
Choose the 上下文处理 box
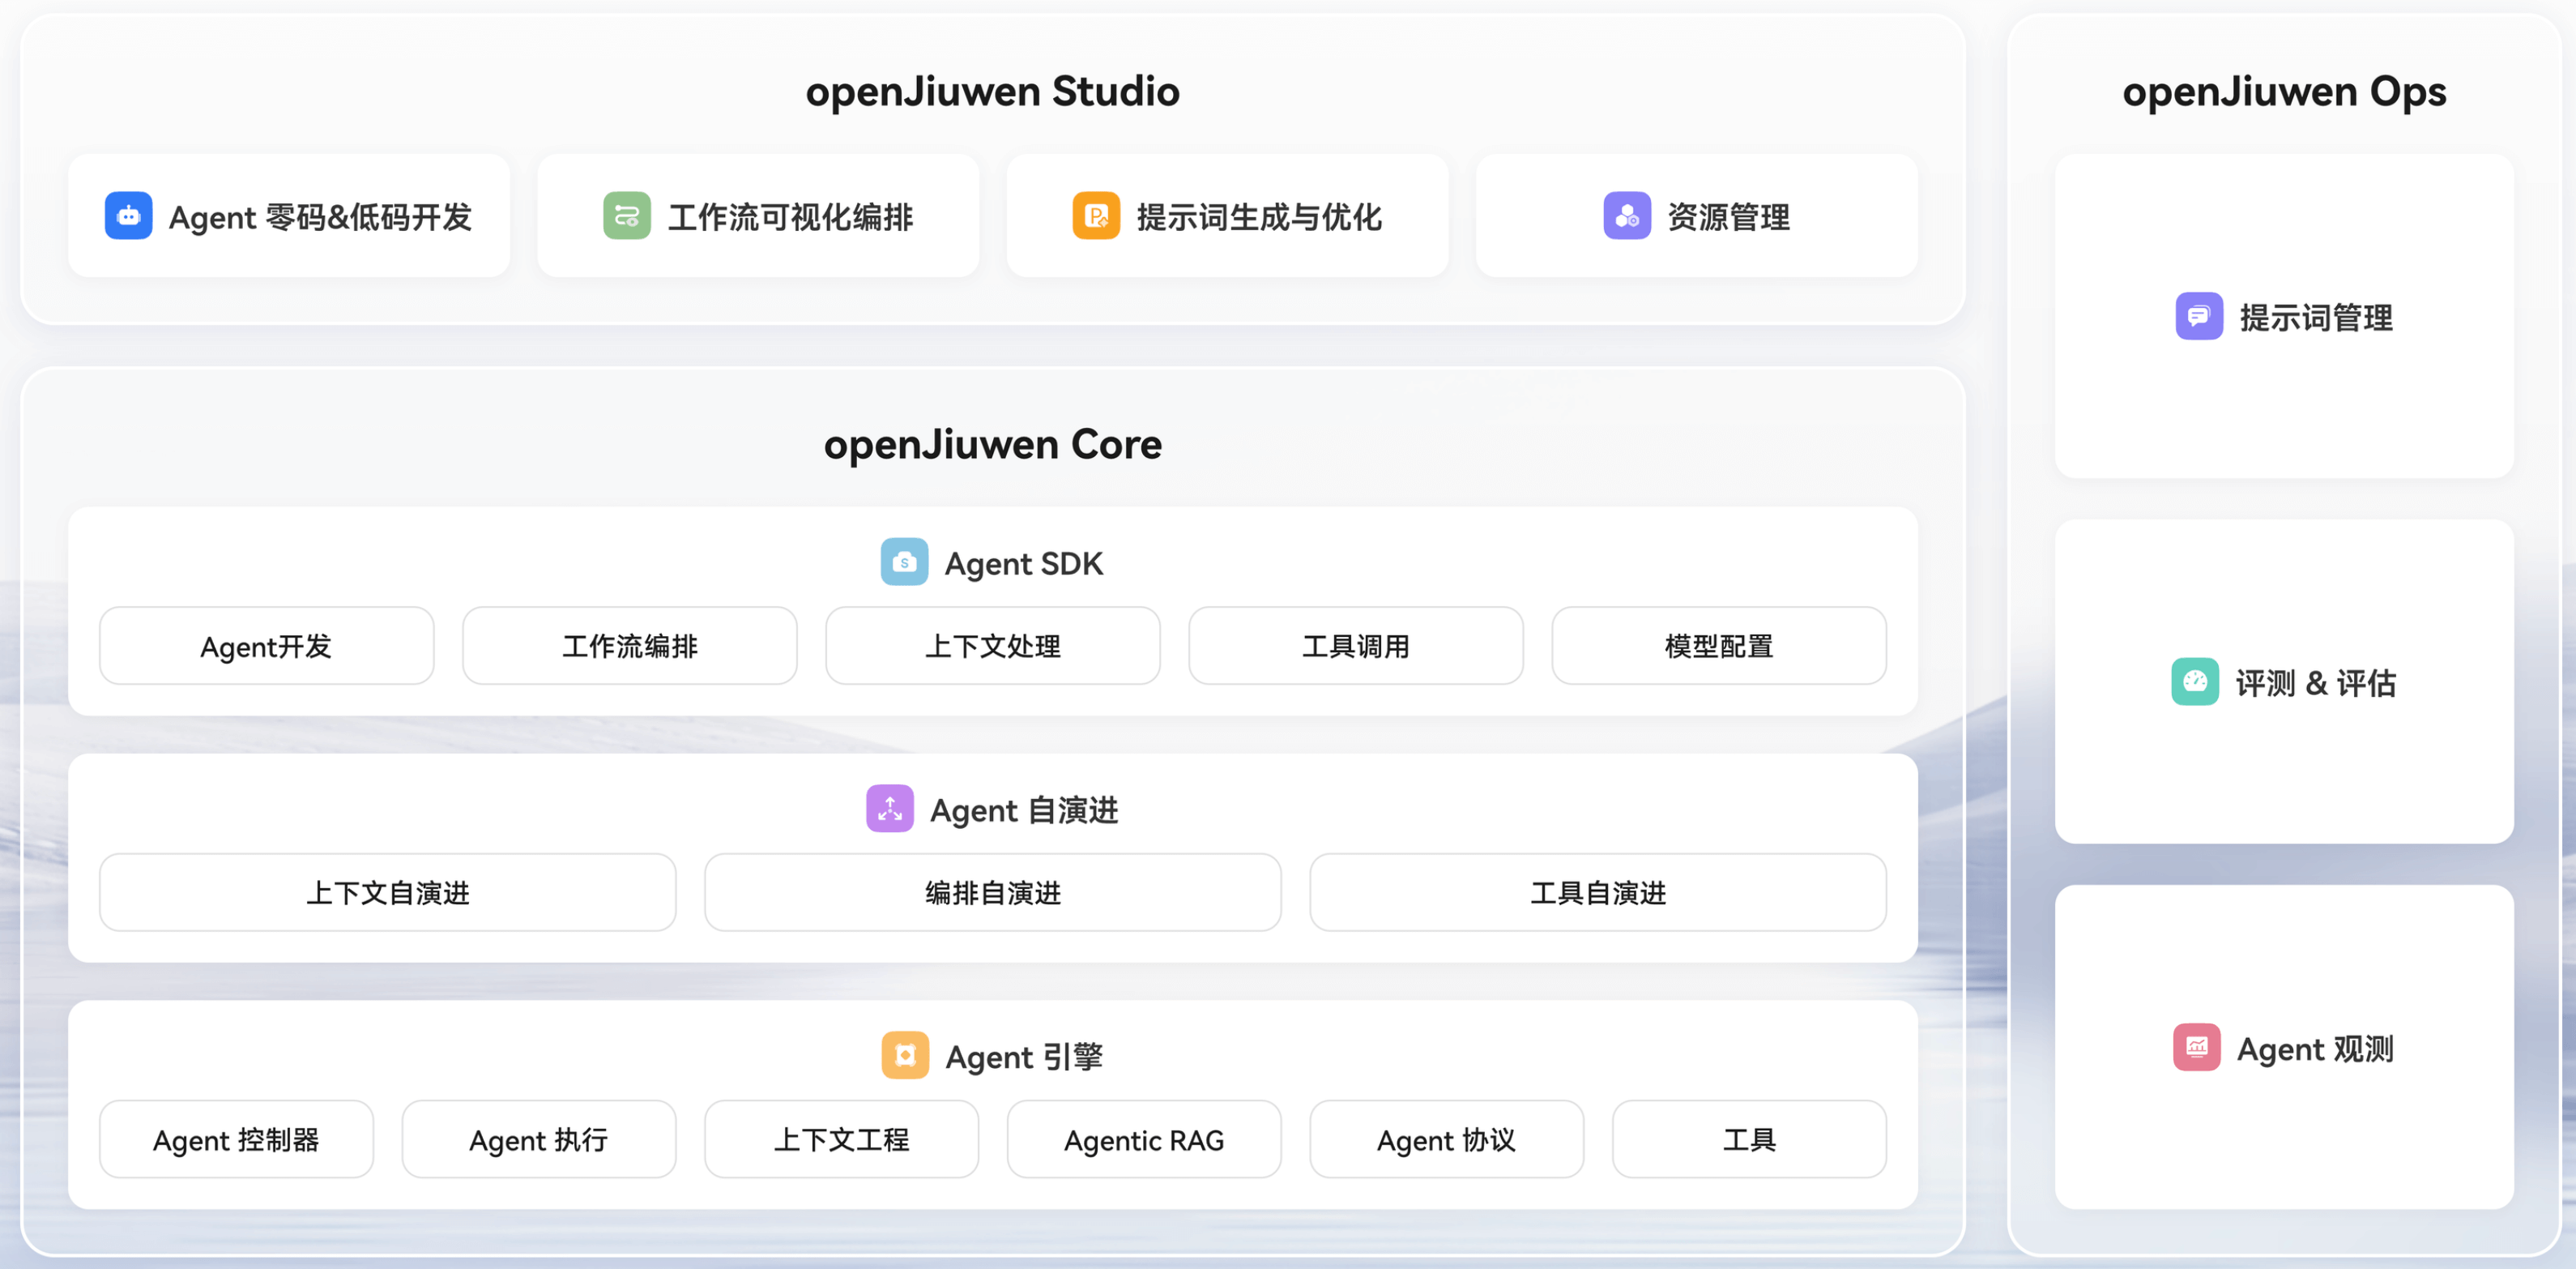(x=992, y=646)
